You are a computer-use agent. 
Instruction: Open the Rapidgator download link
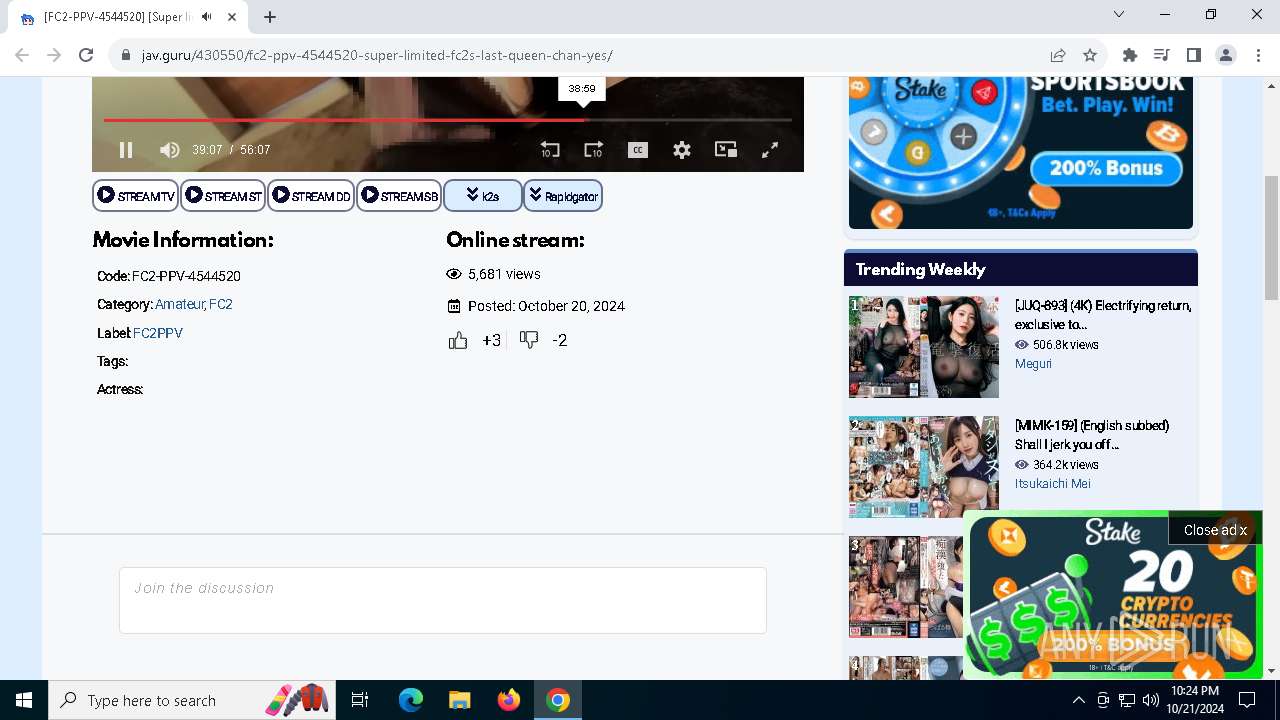pos(563,196)
